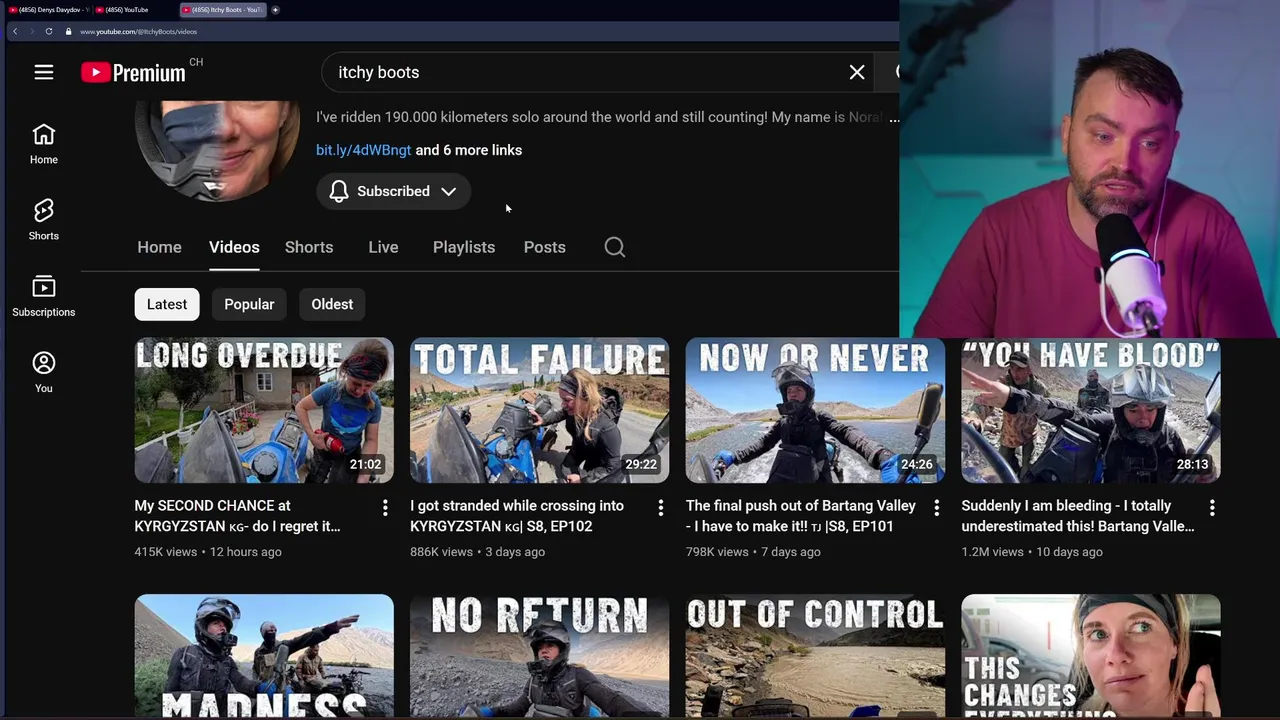This screenshot has height=720, width=1280.
Task: Click the 28:13 duration badge
Action: [1193, 464]
